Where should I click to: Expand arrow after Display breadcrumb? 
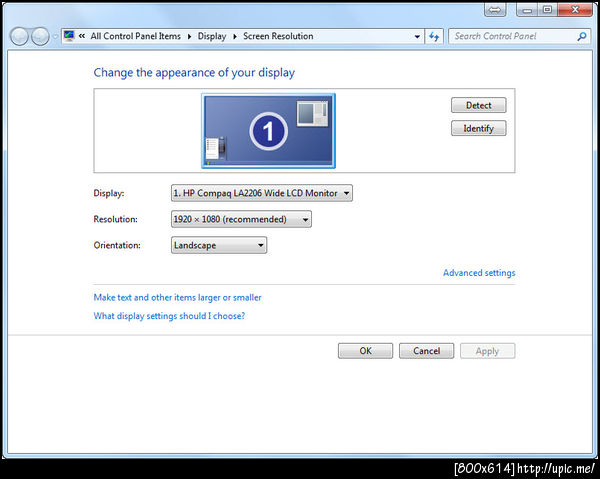[x=235, y=36]
